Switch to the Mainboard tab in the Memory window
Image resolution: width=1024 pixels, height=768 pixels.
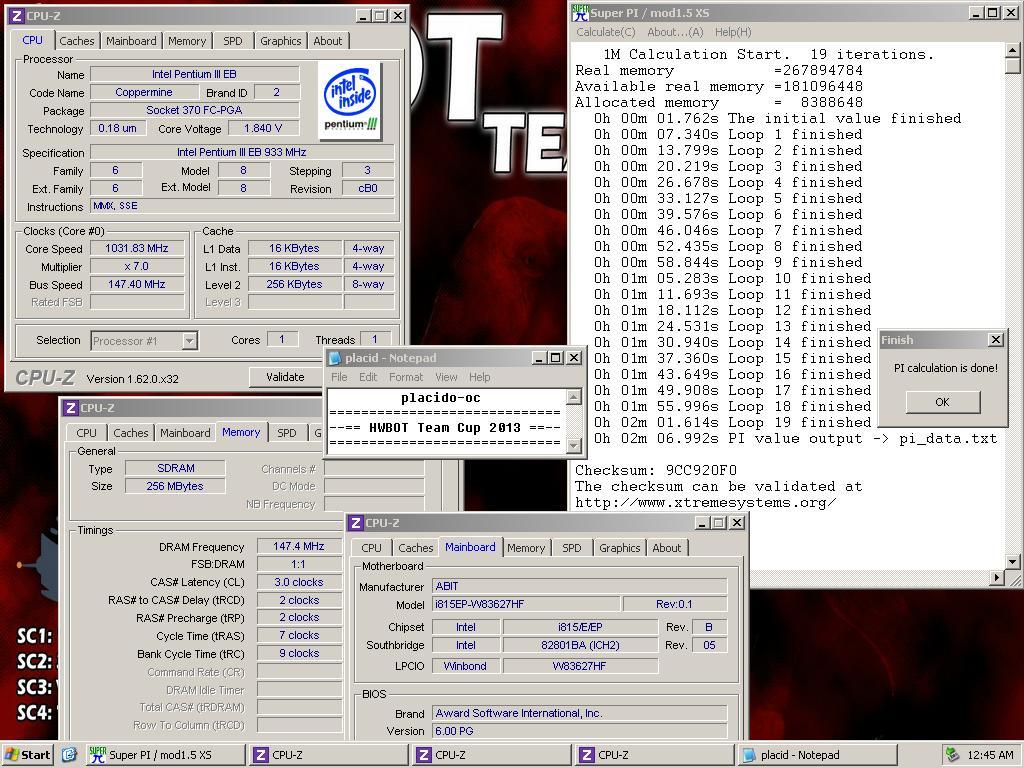pyautogui.click(x=185, y=432)
